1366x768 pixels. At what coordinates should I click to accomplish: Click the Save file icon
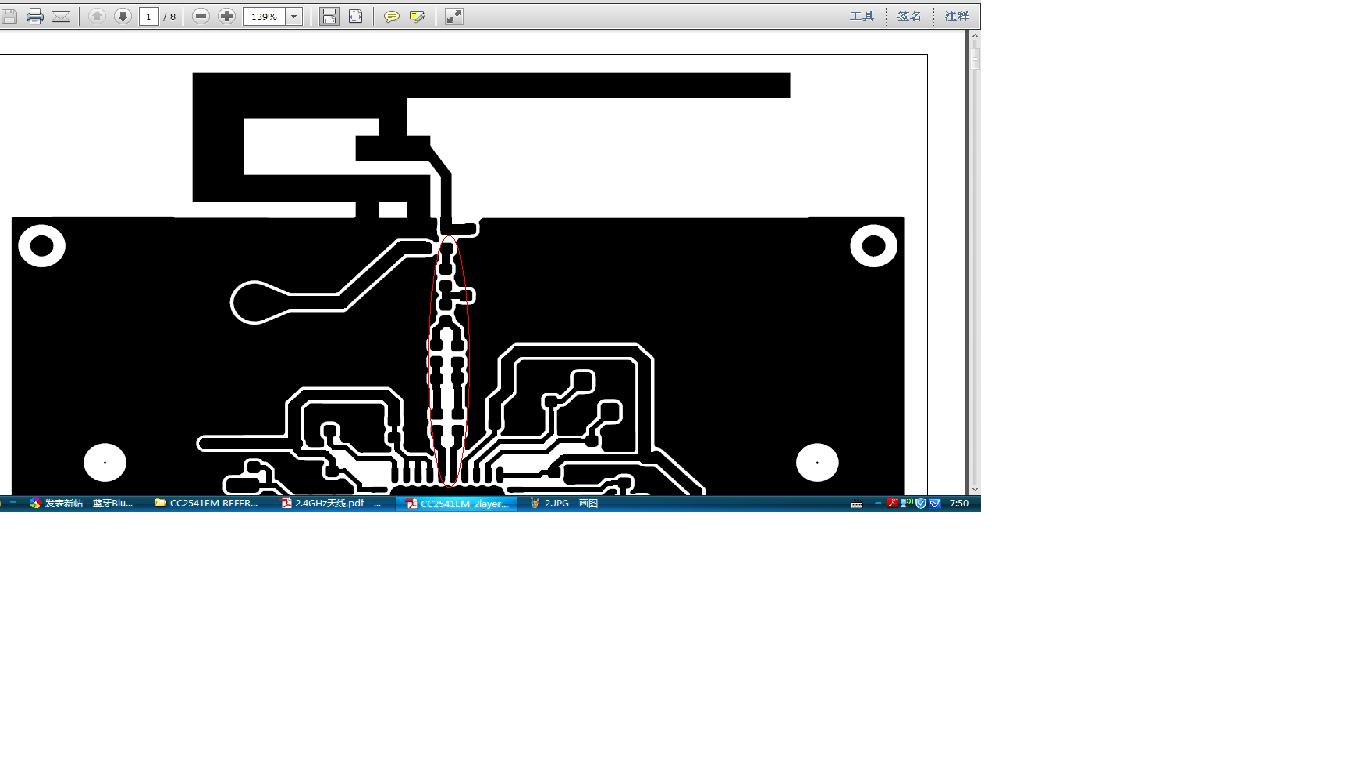click(9, 16)
